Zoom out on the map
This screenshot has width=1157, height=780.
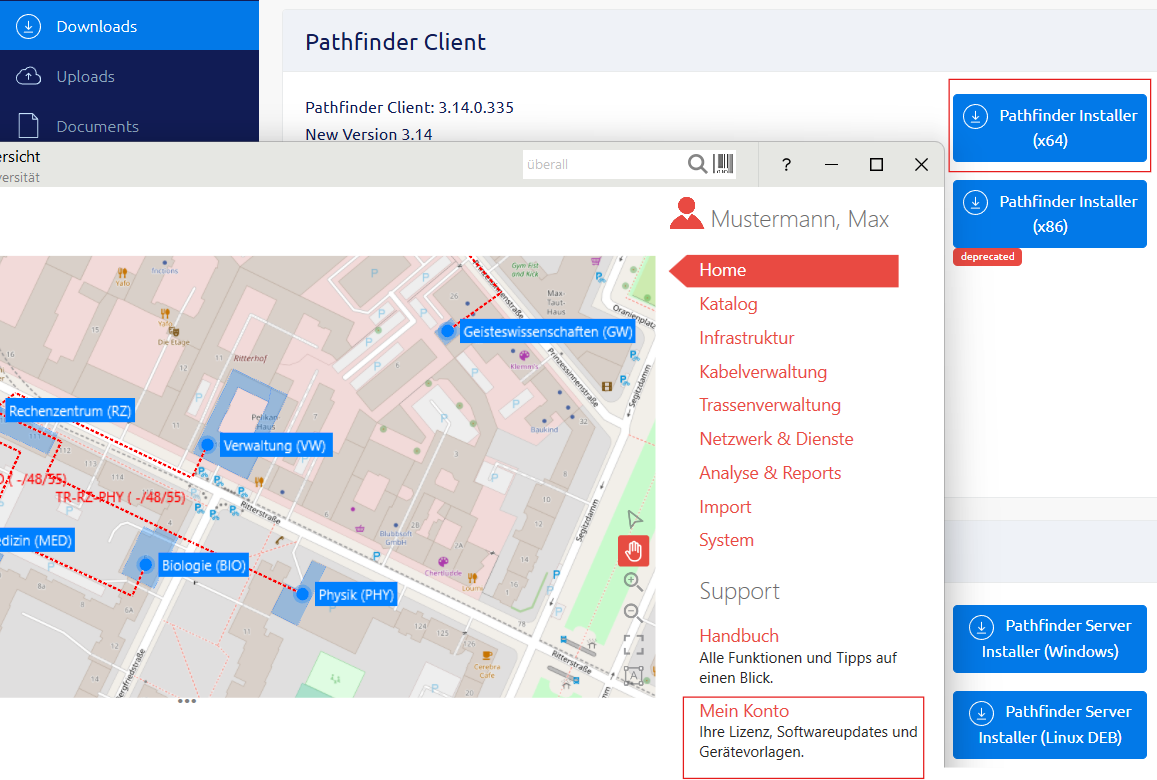click(x=633, y=611)
